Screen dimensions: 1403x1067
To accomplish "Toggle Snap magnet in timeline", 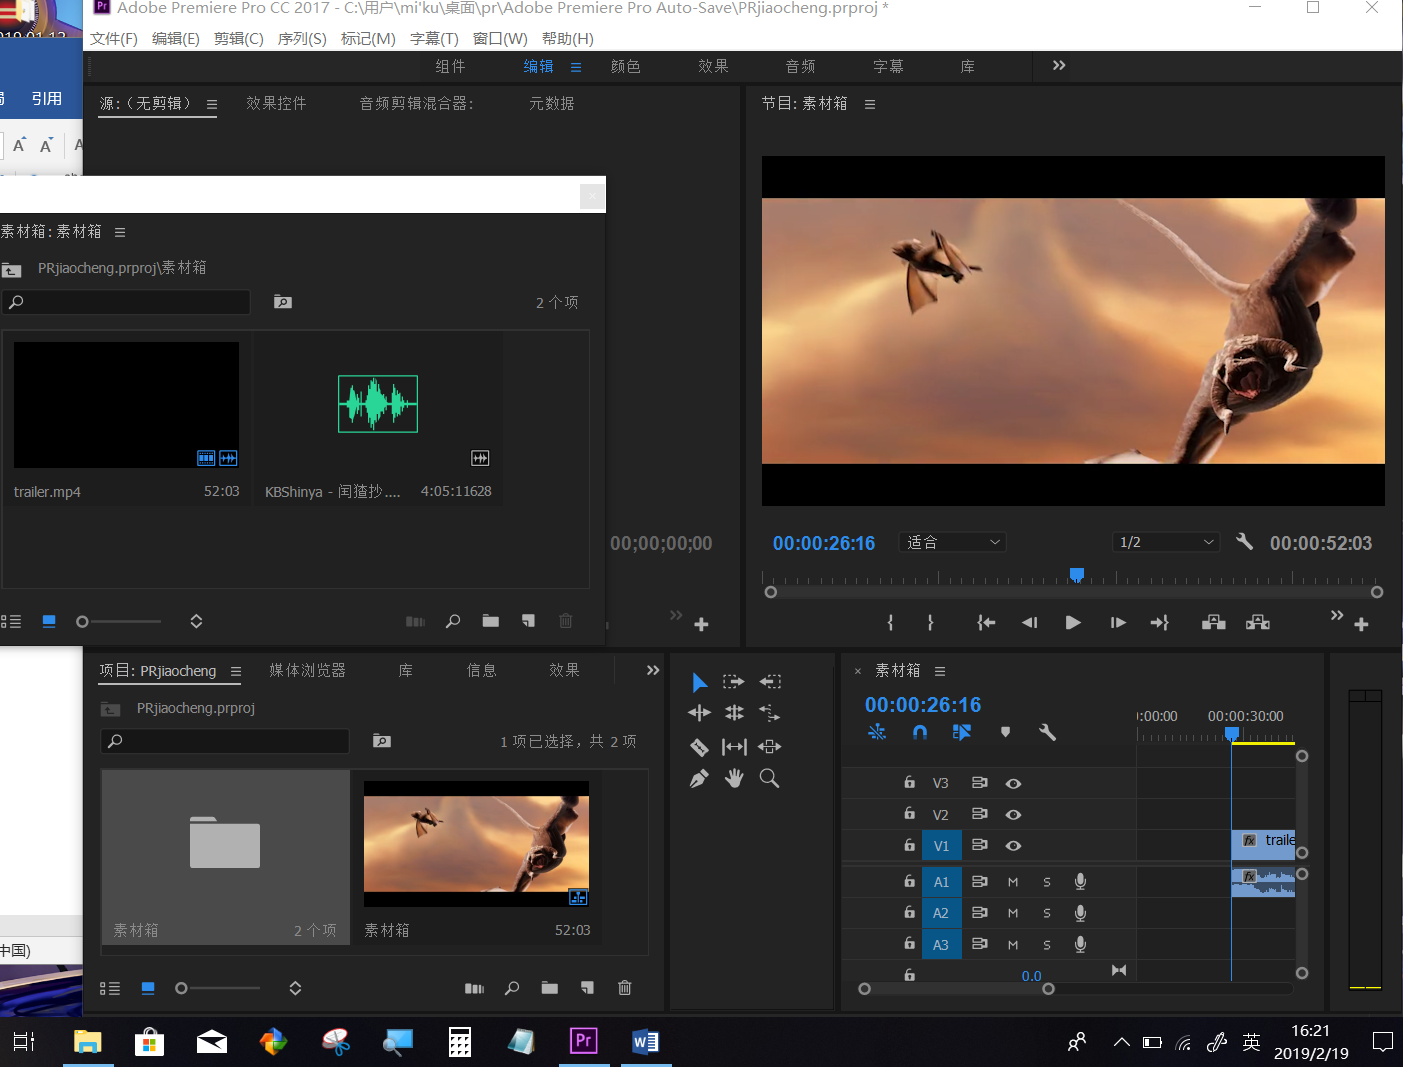I will (x=920, y=732).
